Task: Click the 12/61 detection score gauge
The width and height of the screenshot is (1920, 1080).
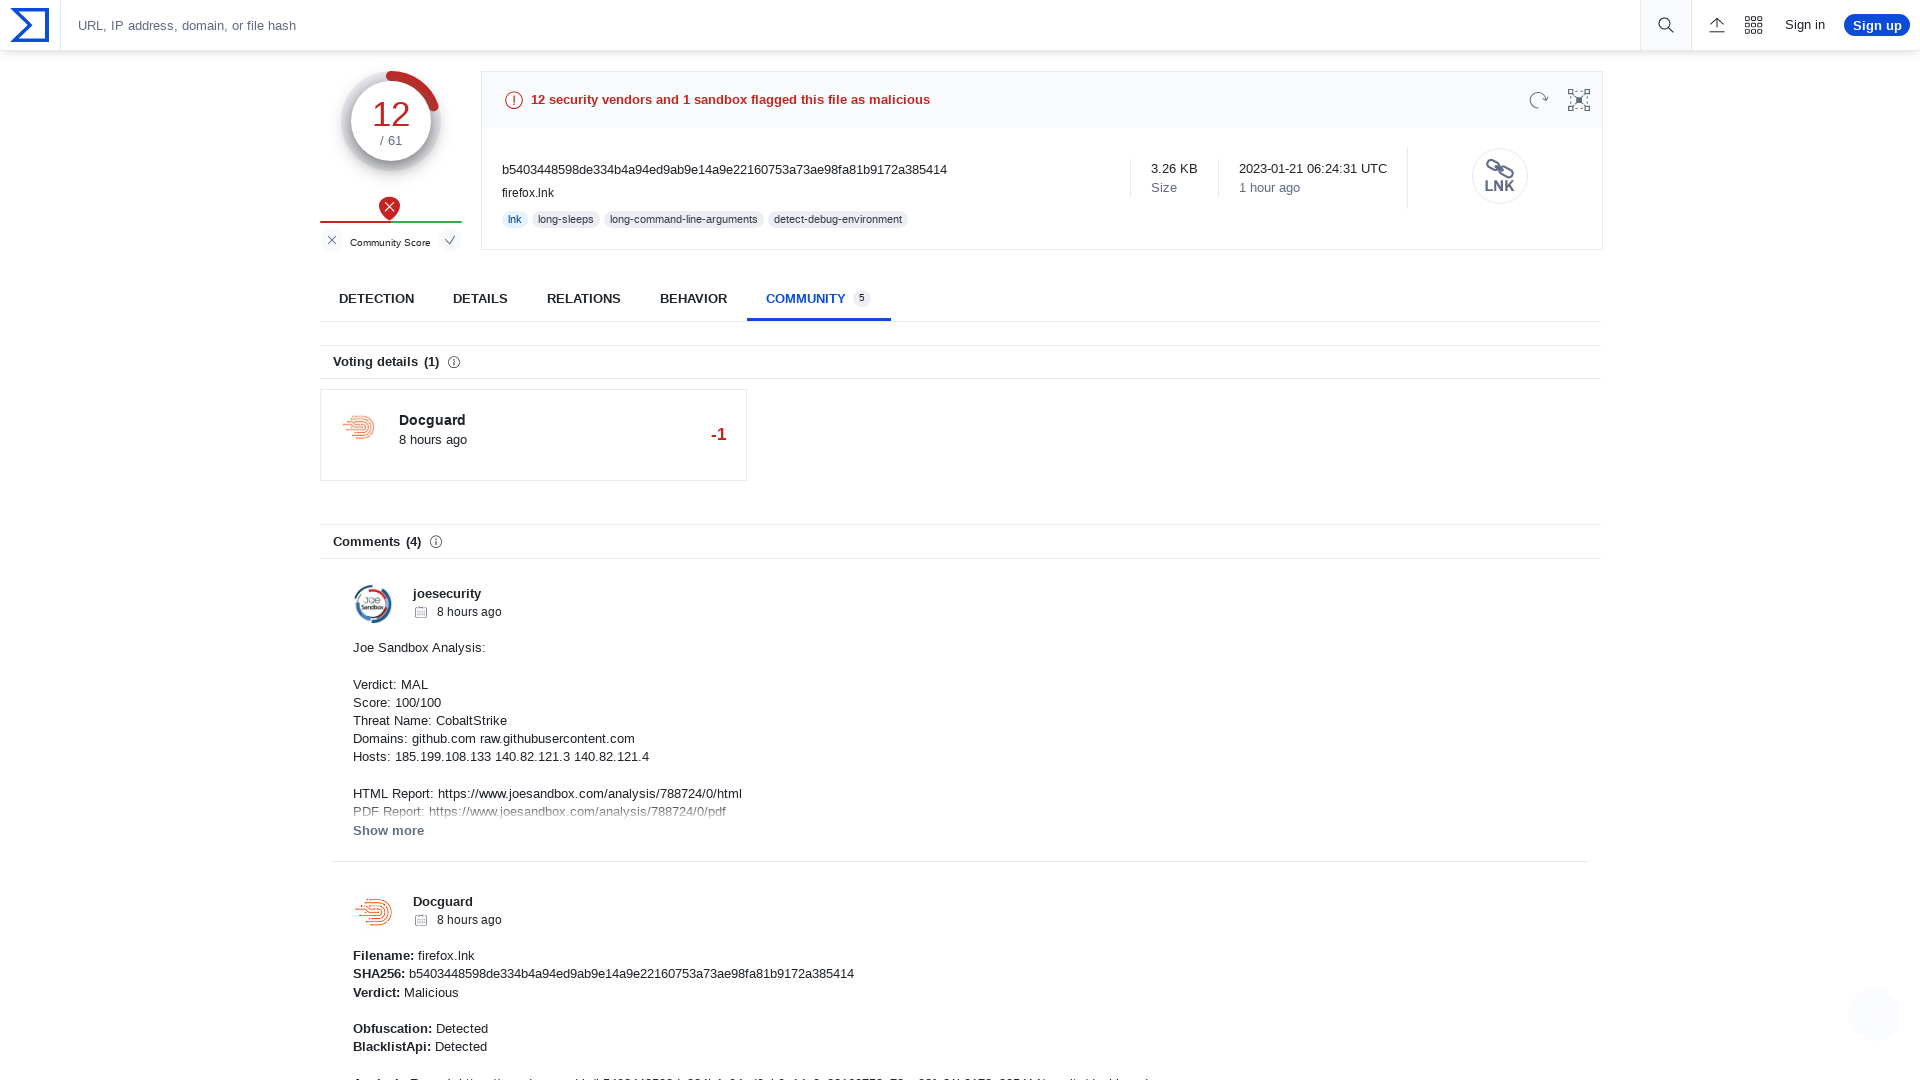Action: pos(391,121)
